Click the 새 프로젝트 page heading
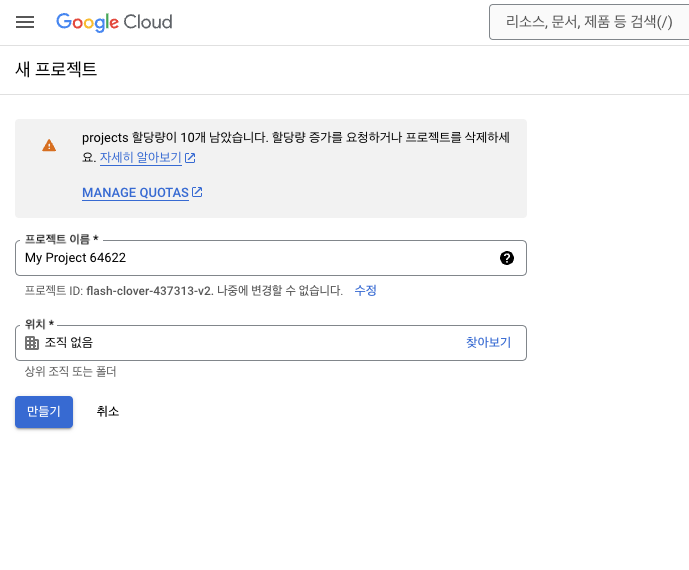This screenshot has width=689, height=570. (56, 69)
